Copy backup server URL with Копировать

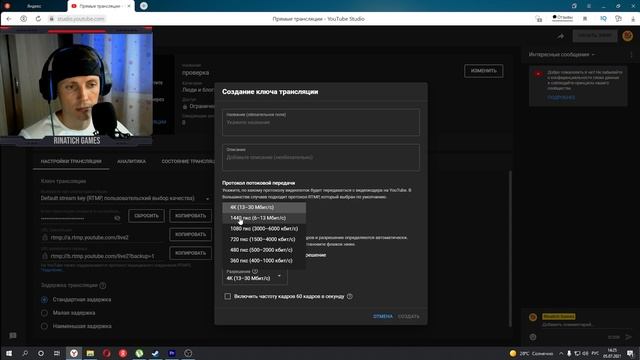coord(190,253)
